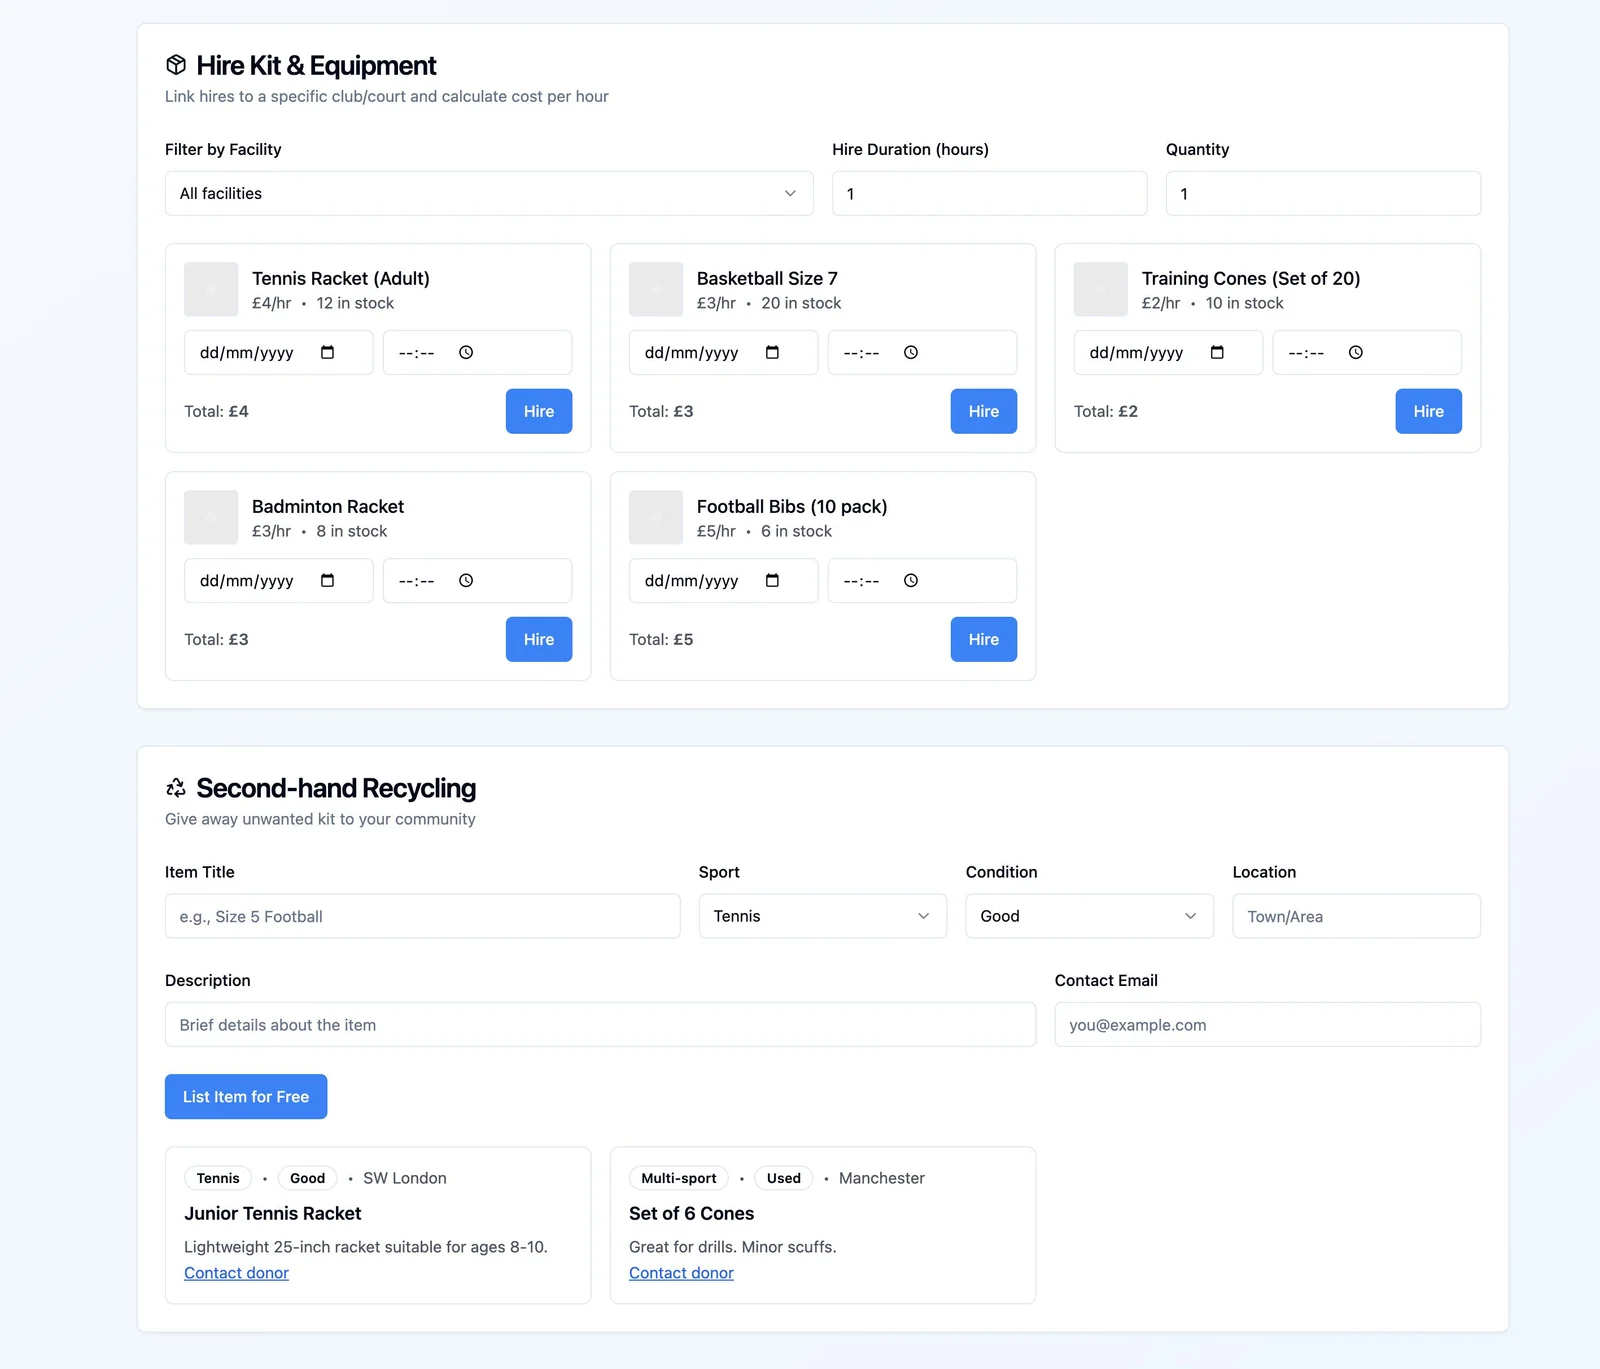
Task: Click the Item Title input field
Action: 422,916
